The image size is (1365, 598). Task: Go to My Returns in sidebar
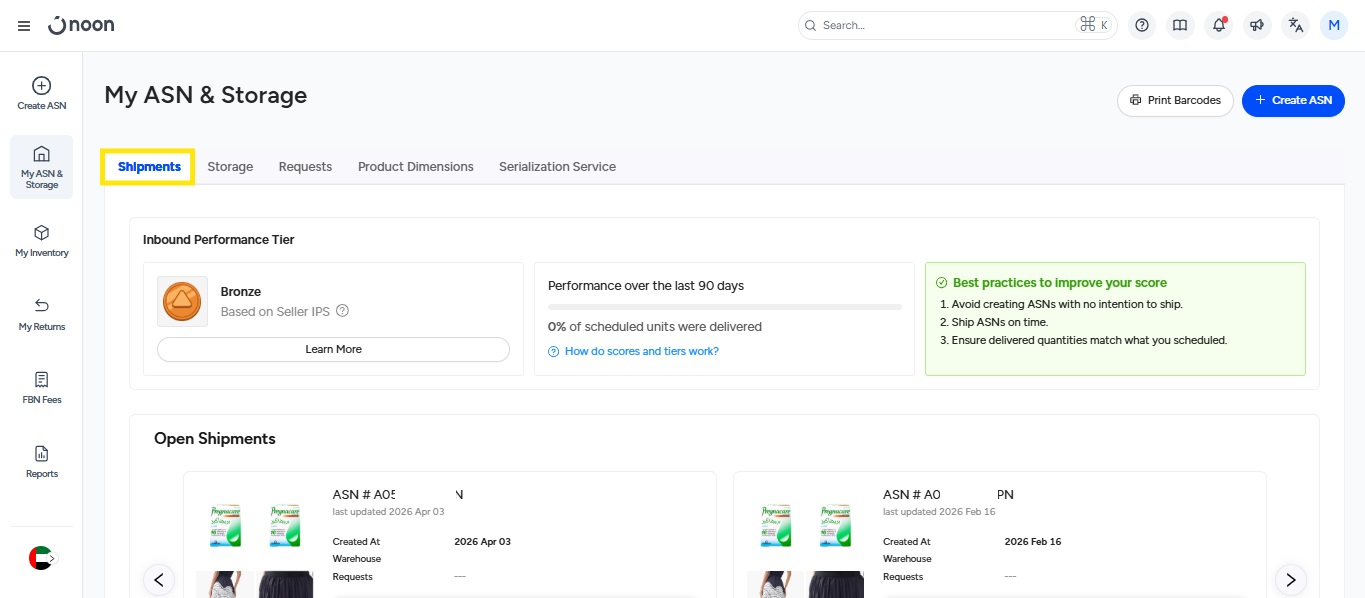click(42, 314)
